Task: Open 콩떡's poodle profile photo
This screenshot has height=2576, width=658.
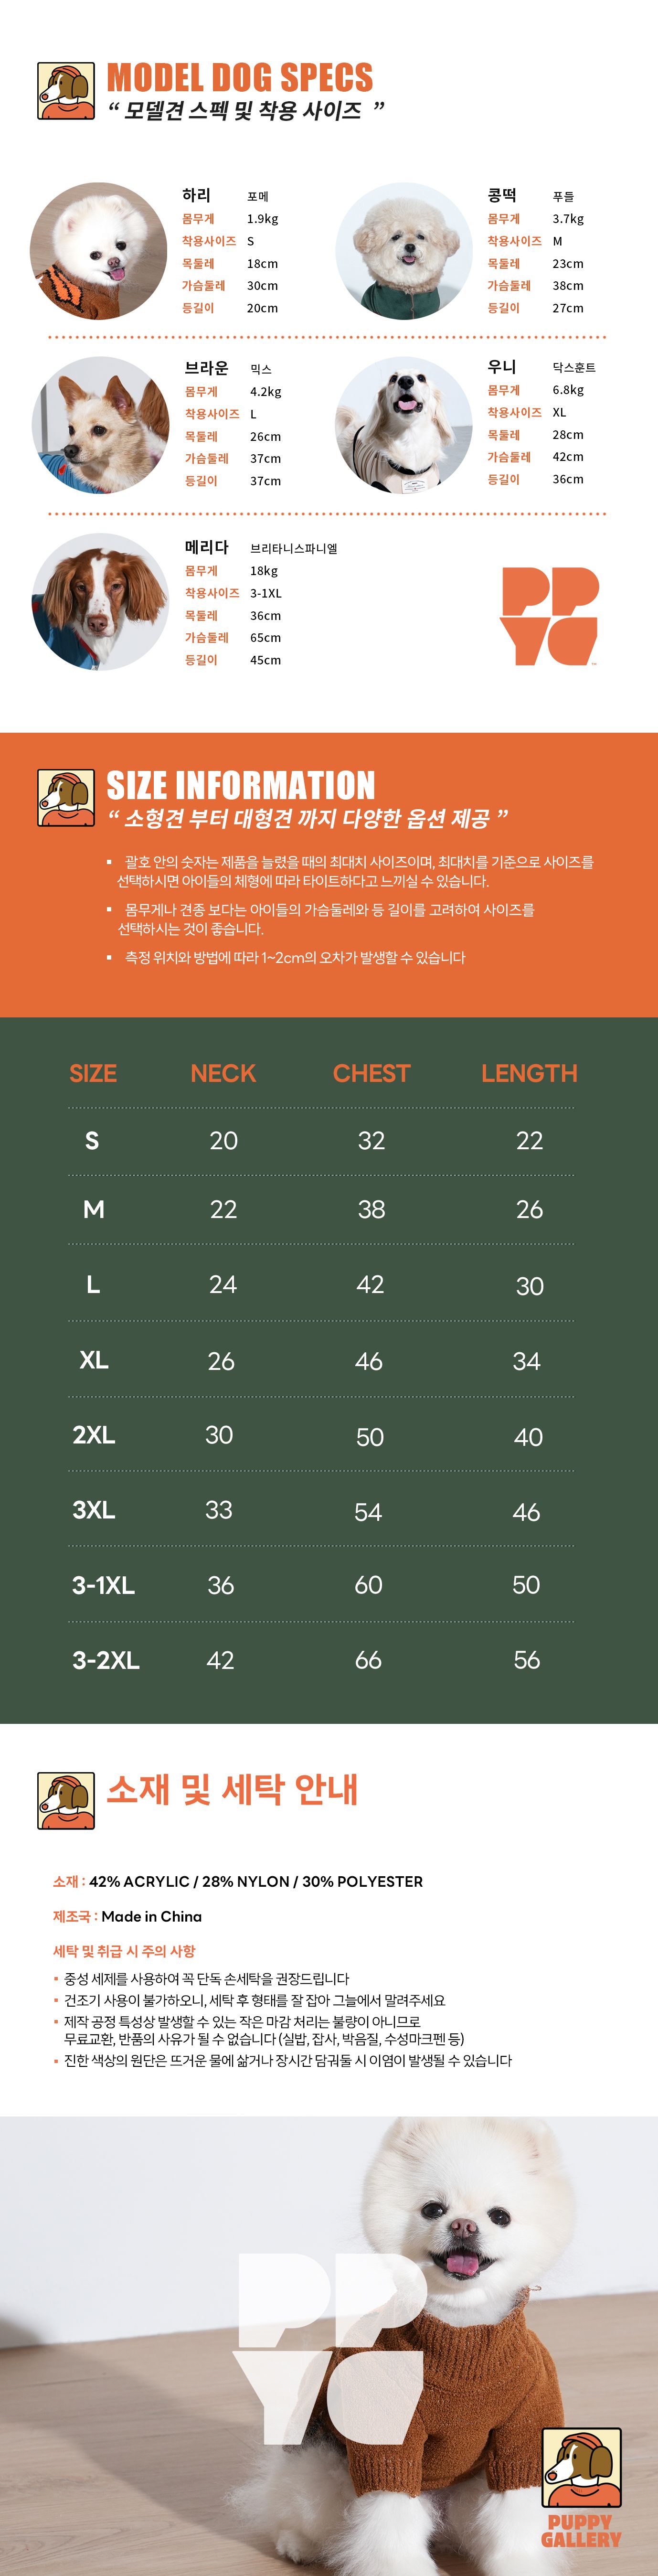Action: tap(404, 251)
